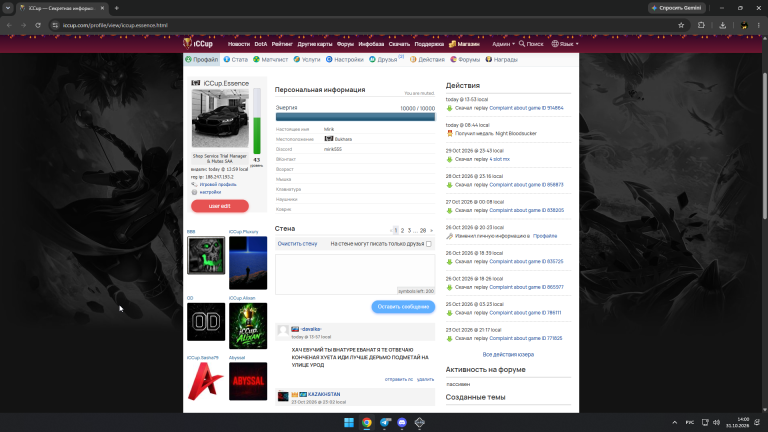The width and height of the screenshot is (768, 432).
Task: Open KAZAKHSTAN user profile link
Action: [x=324, y=394]
